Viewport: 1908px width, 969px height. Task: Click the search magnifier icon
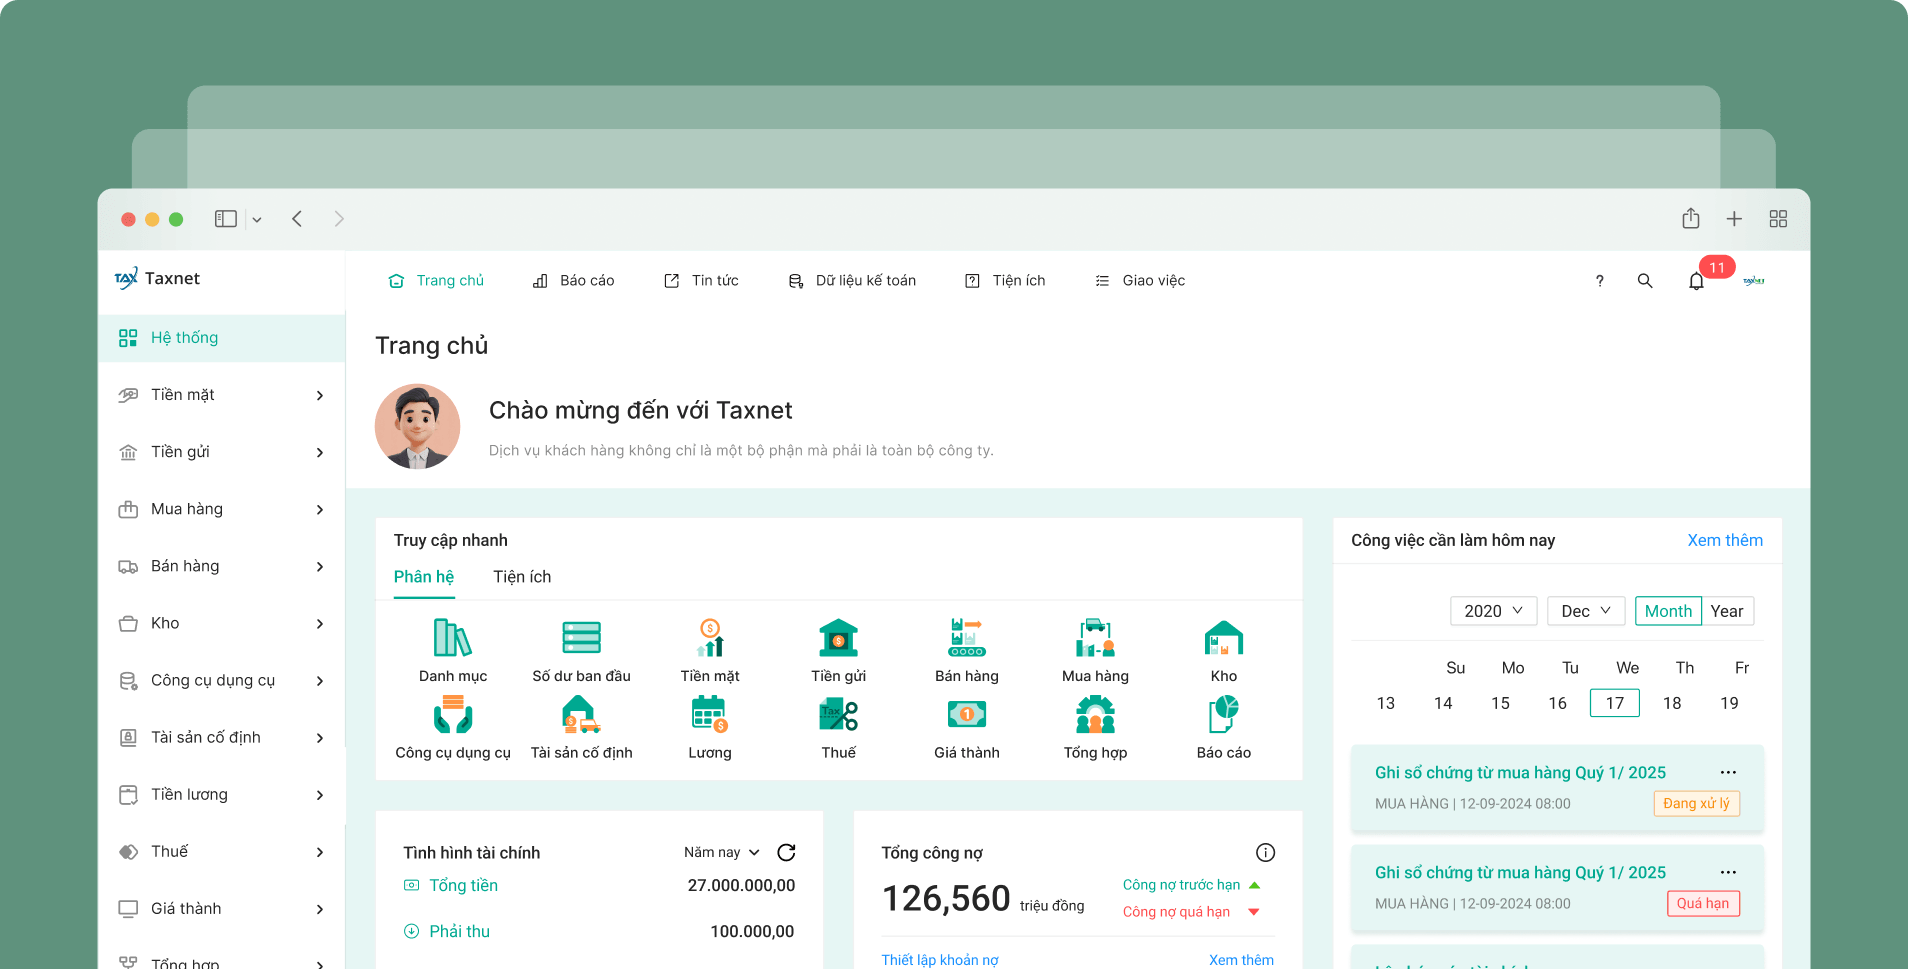[x=1645, y=281]
